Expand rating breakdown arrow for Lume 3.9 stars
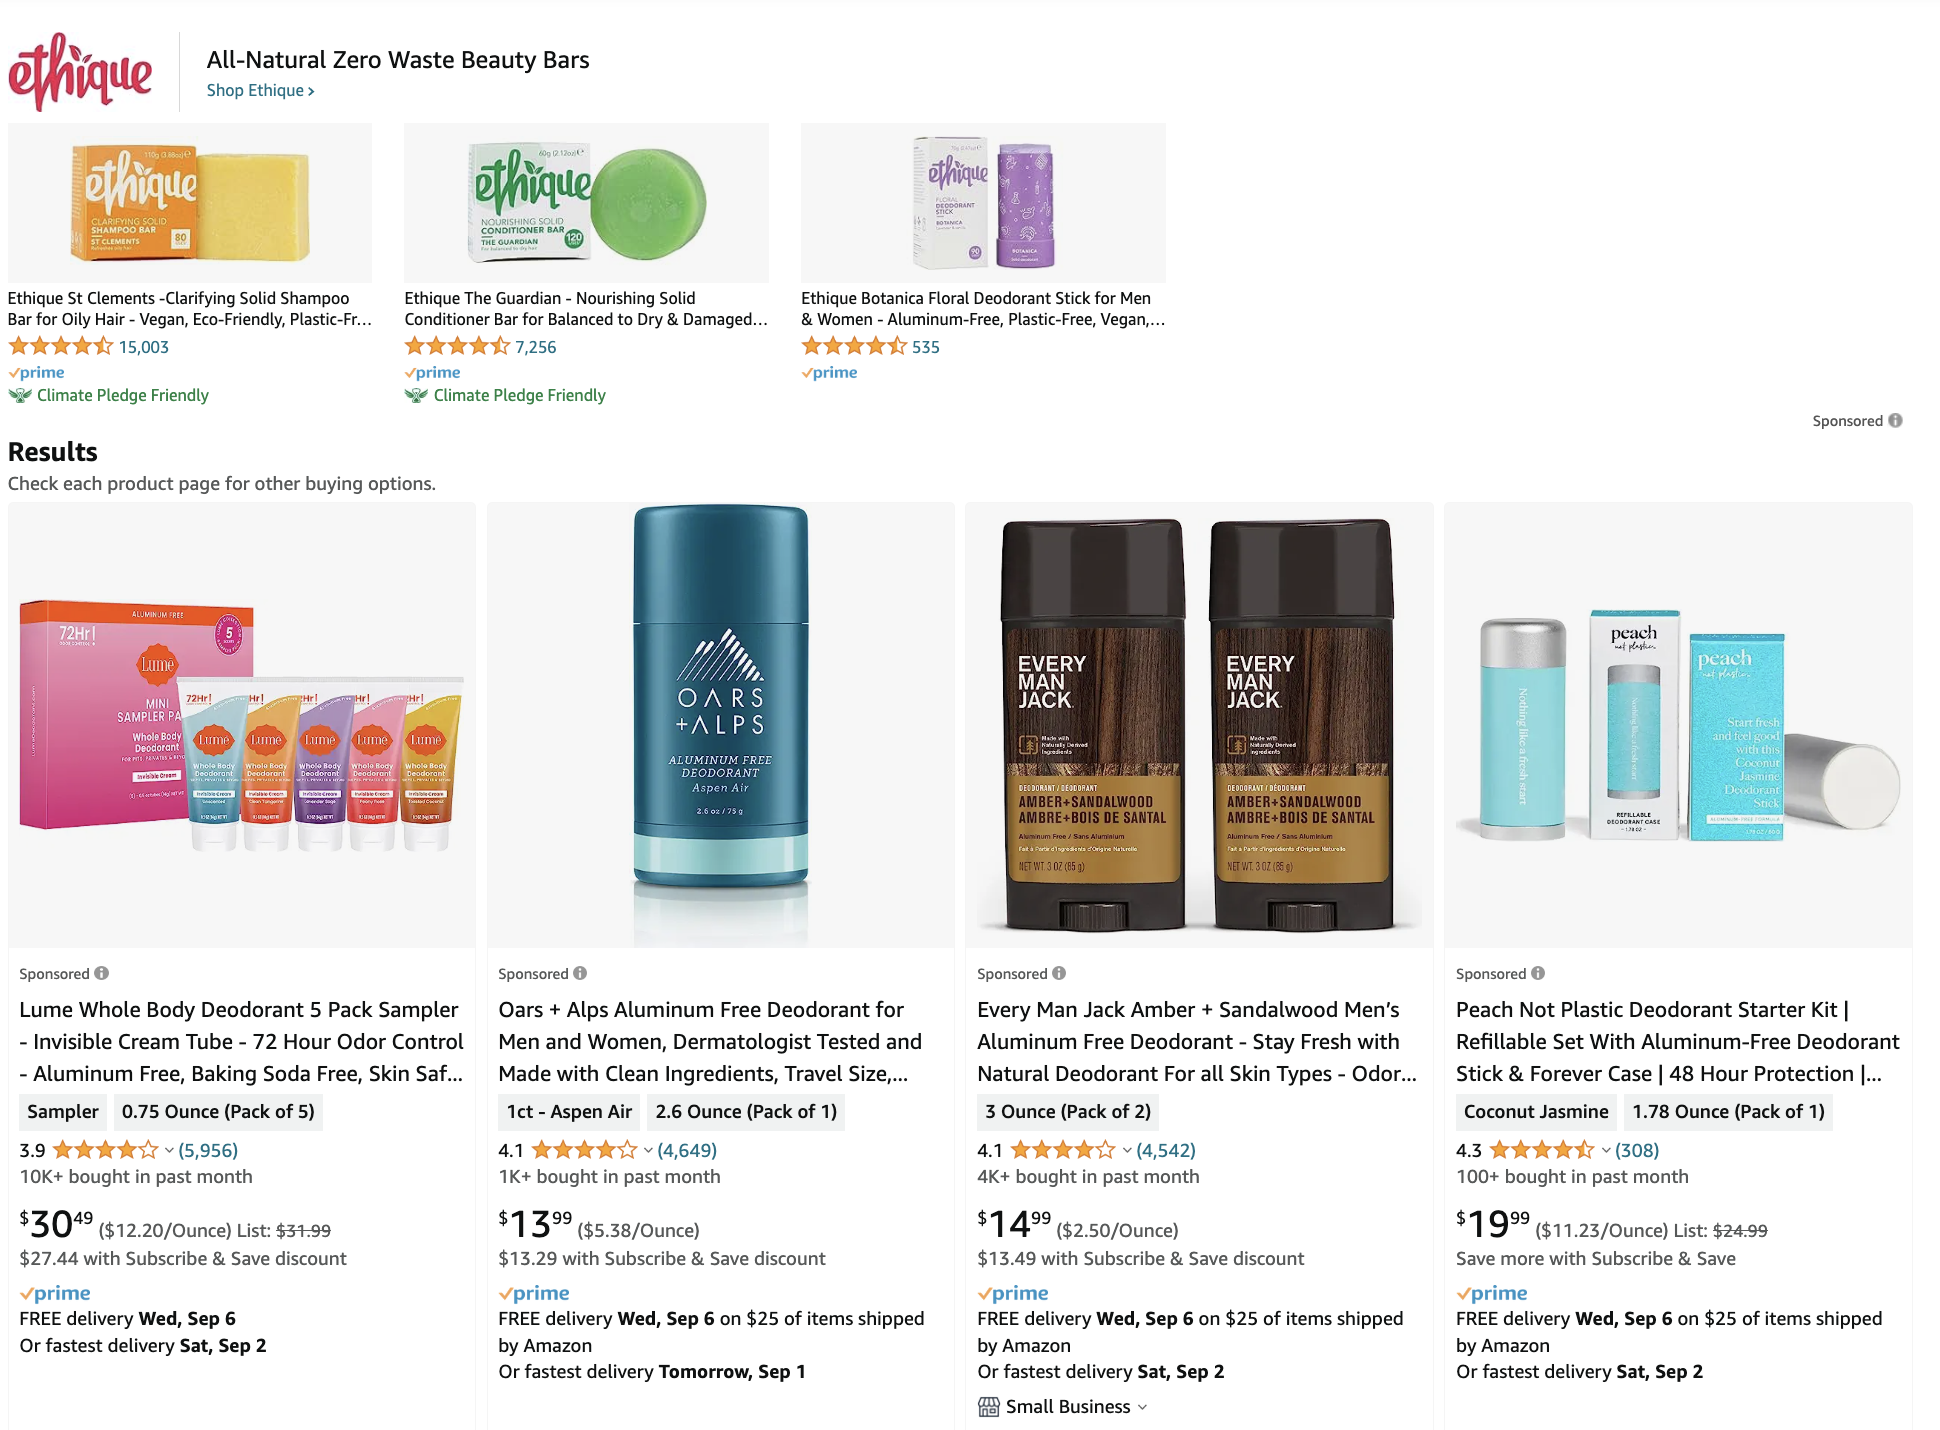The width and height of the screenshot is (1940, 1430). tap(169, 1151)
